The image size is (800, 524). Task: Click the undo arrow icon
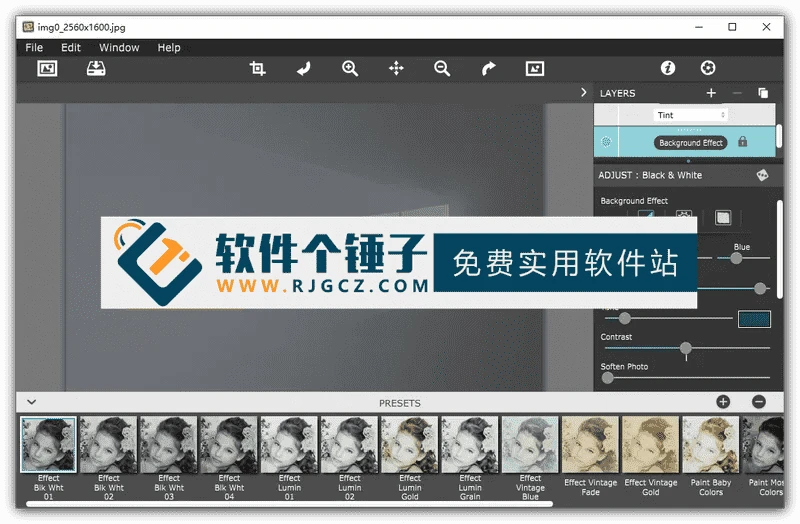point(304,68)
